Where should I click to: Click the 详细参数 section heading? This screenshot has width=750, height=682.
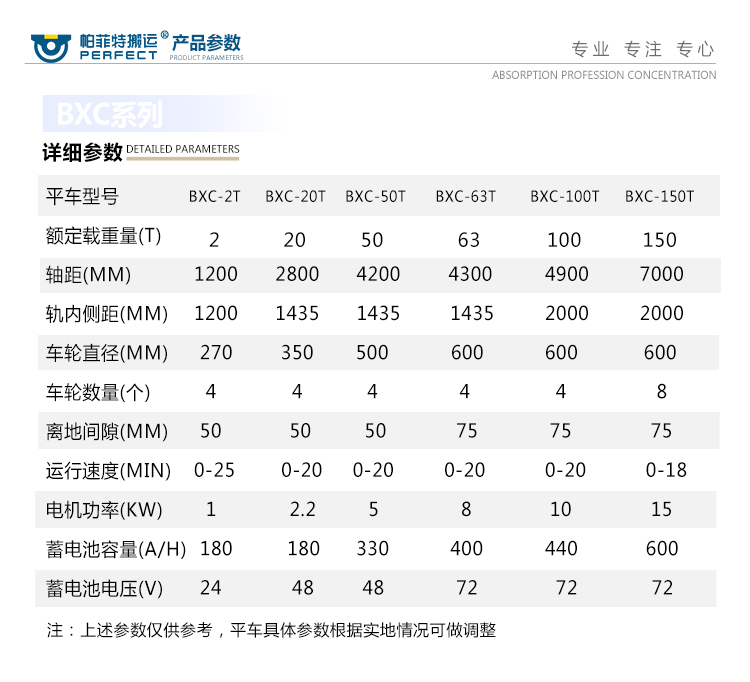[x=82, y=152]
